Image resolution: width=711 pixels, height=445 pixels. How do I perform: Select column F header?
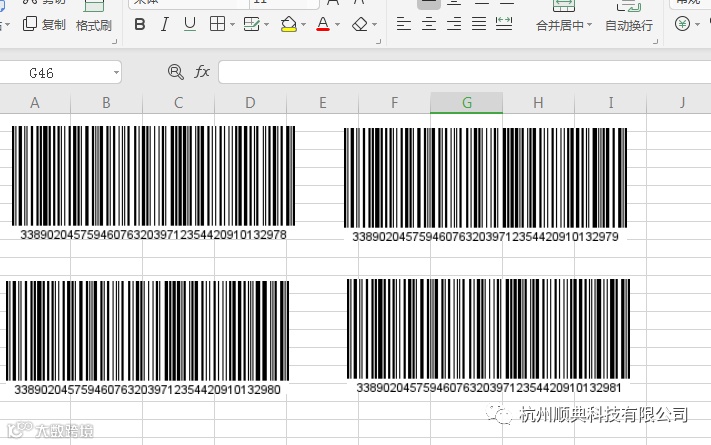coord(394,103)
